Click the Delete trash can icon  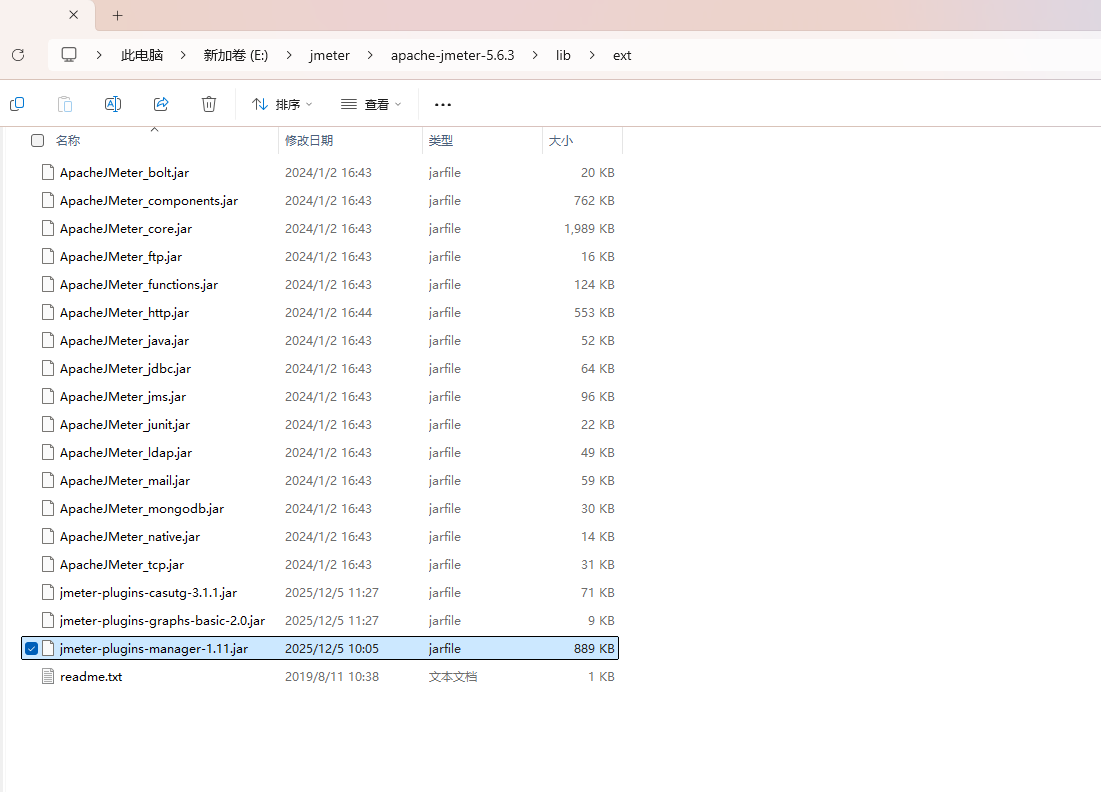click(209, 104)
